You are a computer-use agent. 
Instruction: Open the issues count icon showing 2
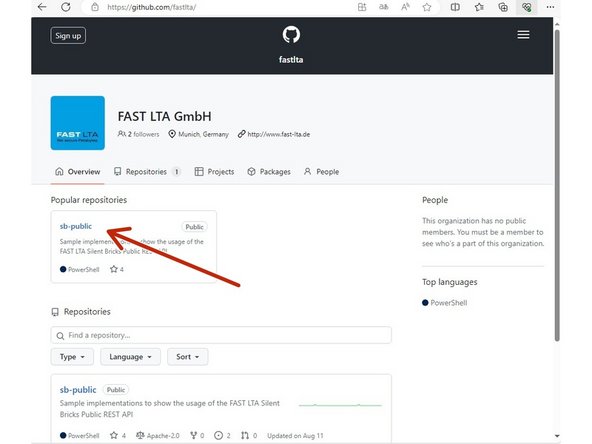coord(218,435)
